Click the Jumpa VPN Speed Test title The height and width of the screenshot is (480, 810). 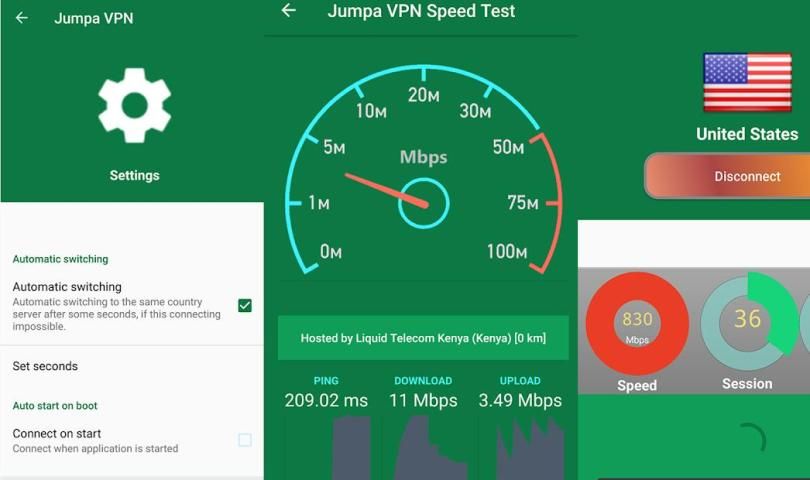(x=421, y=11)
